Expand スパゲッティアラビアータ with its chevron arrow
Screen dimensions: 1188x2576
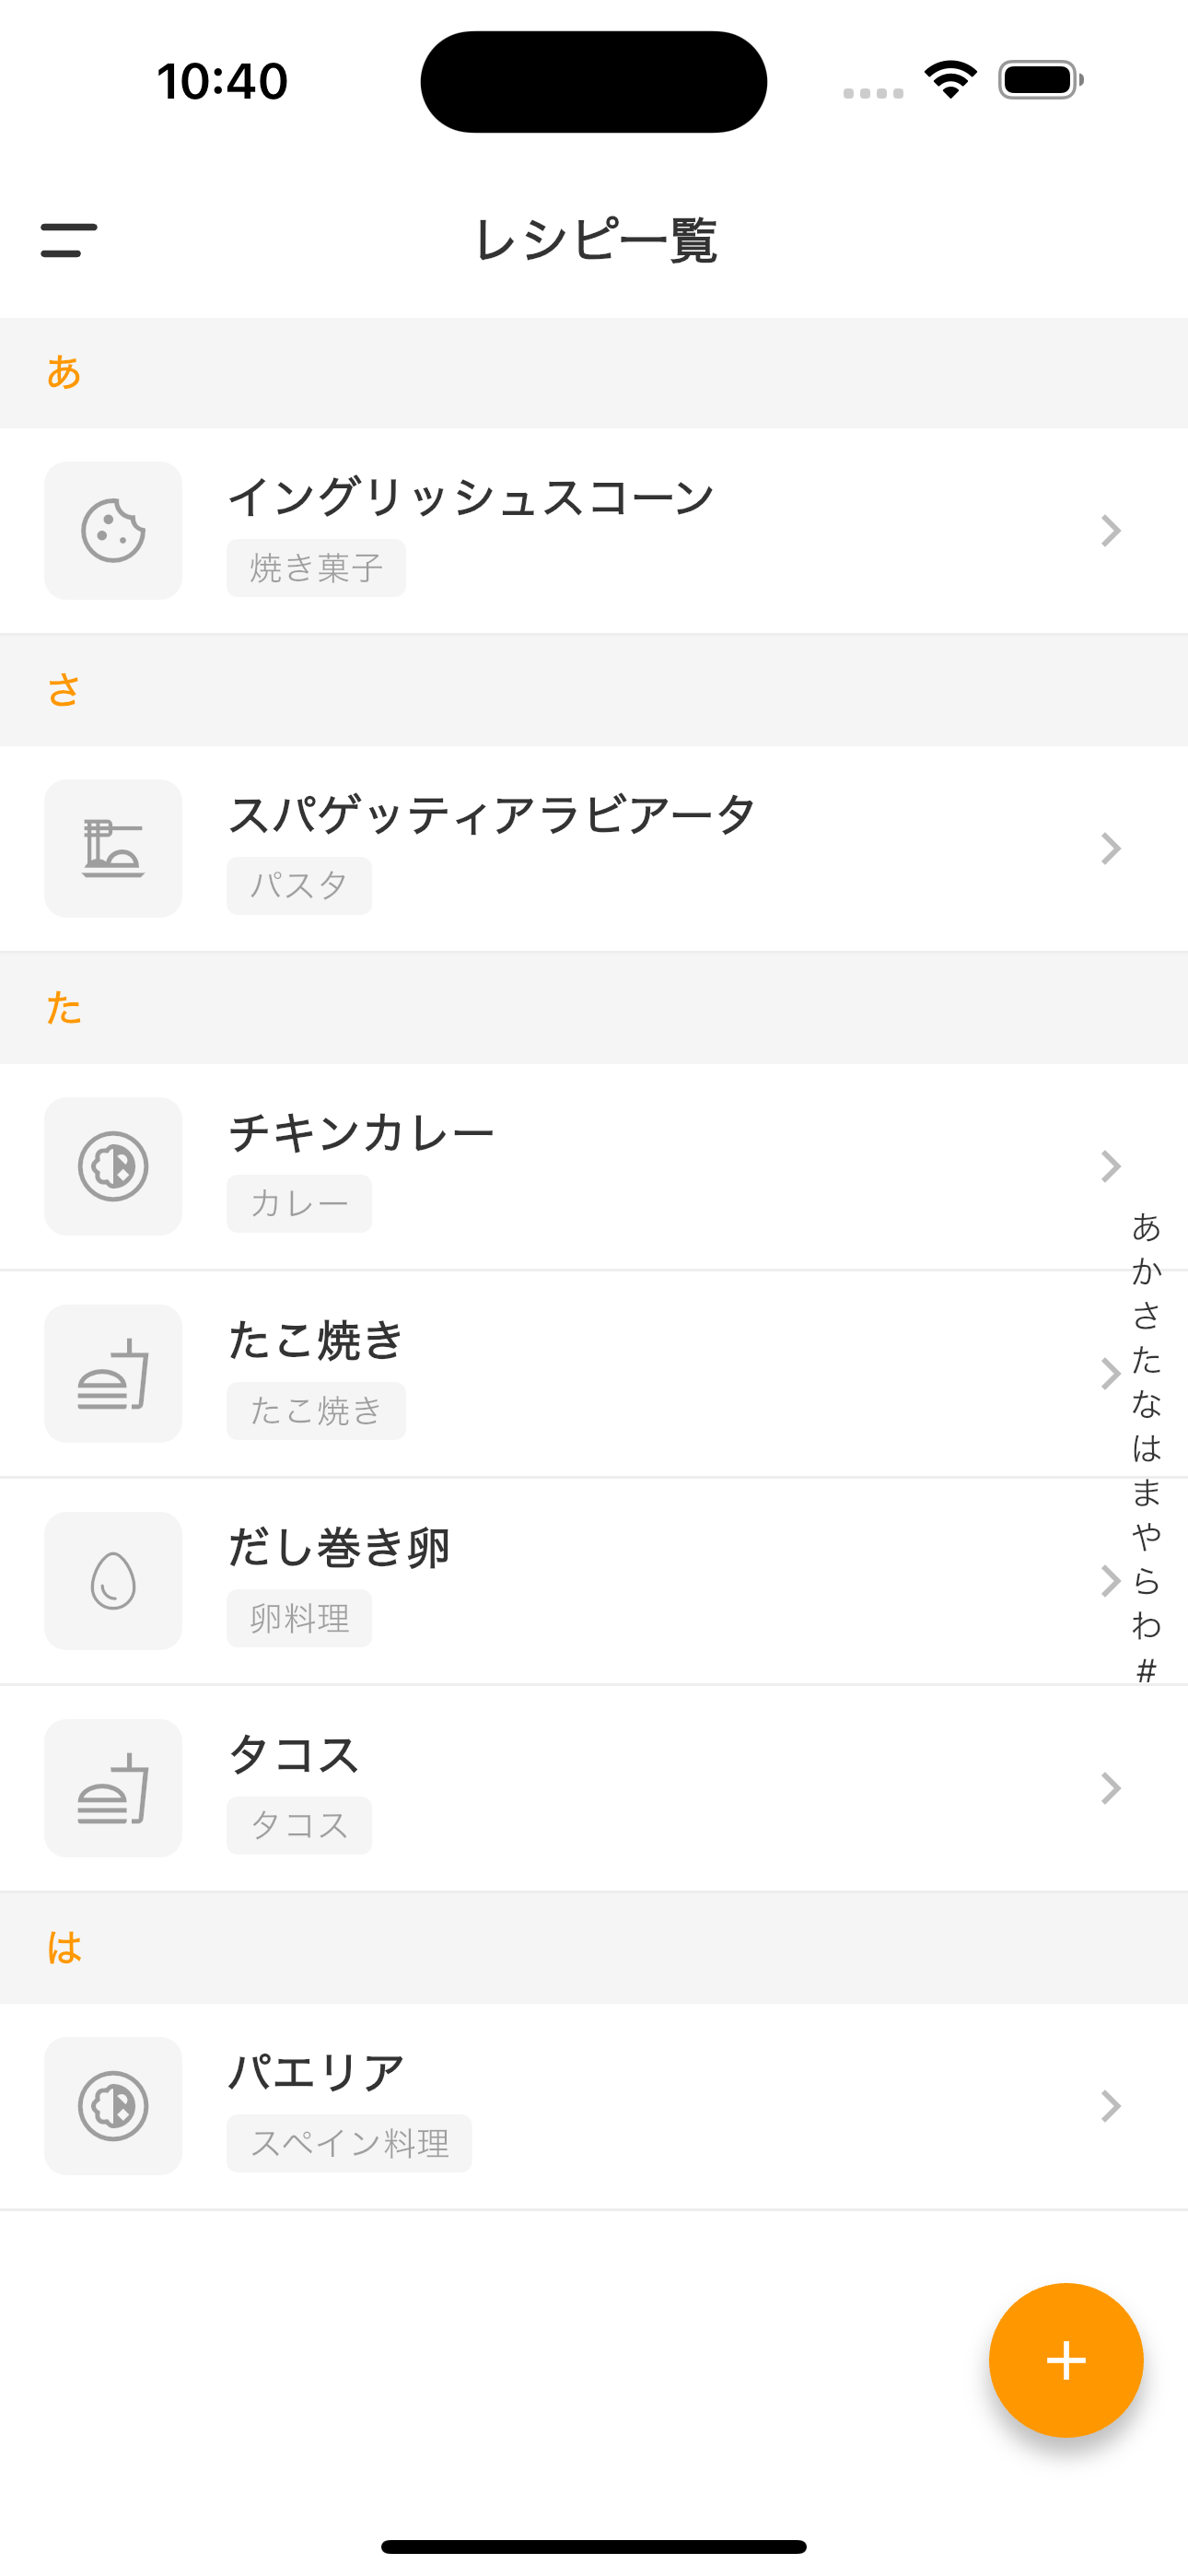click(x=1110, y=849)
